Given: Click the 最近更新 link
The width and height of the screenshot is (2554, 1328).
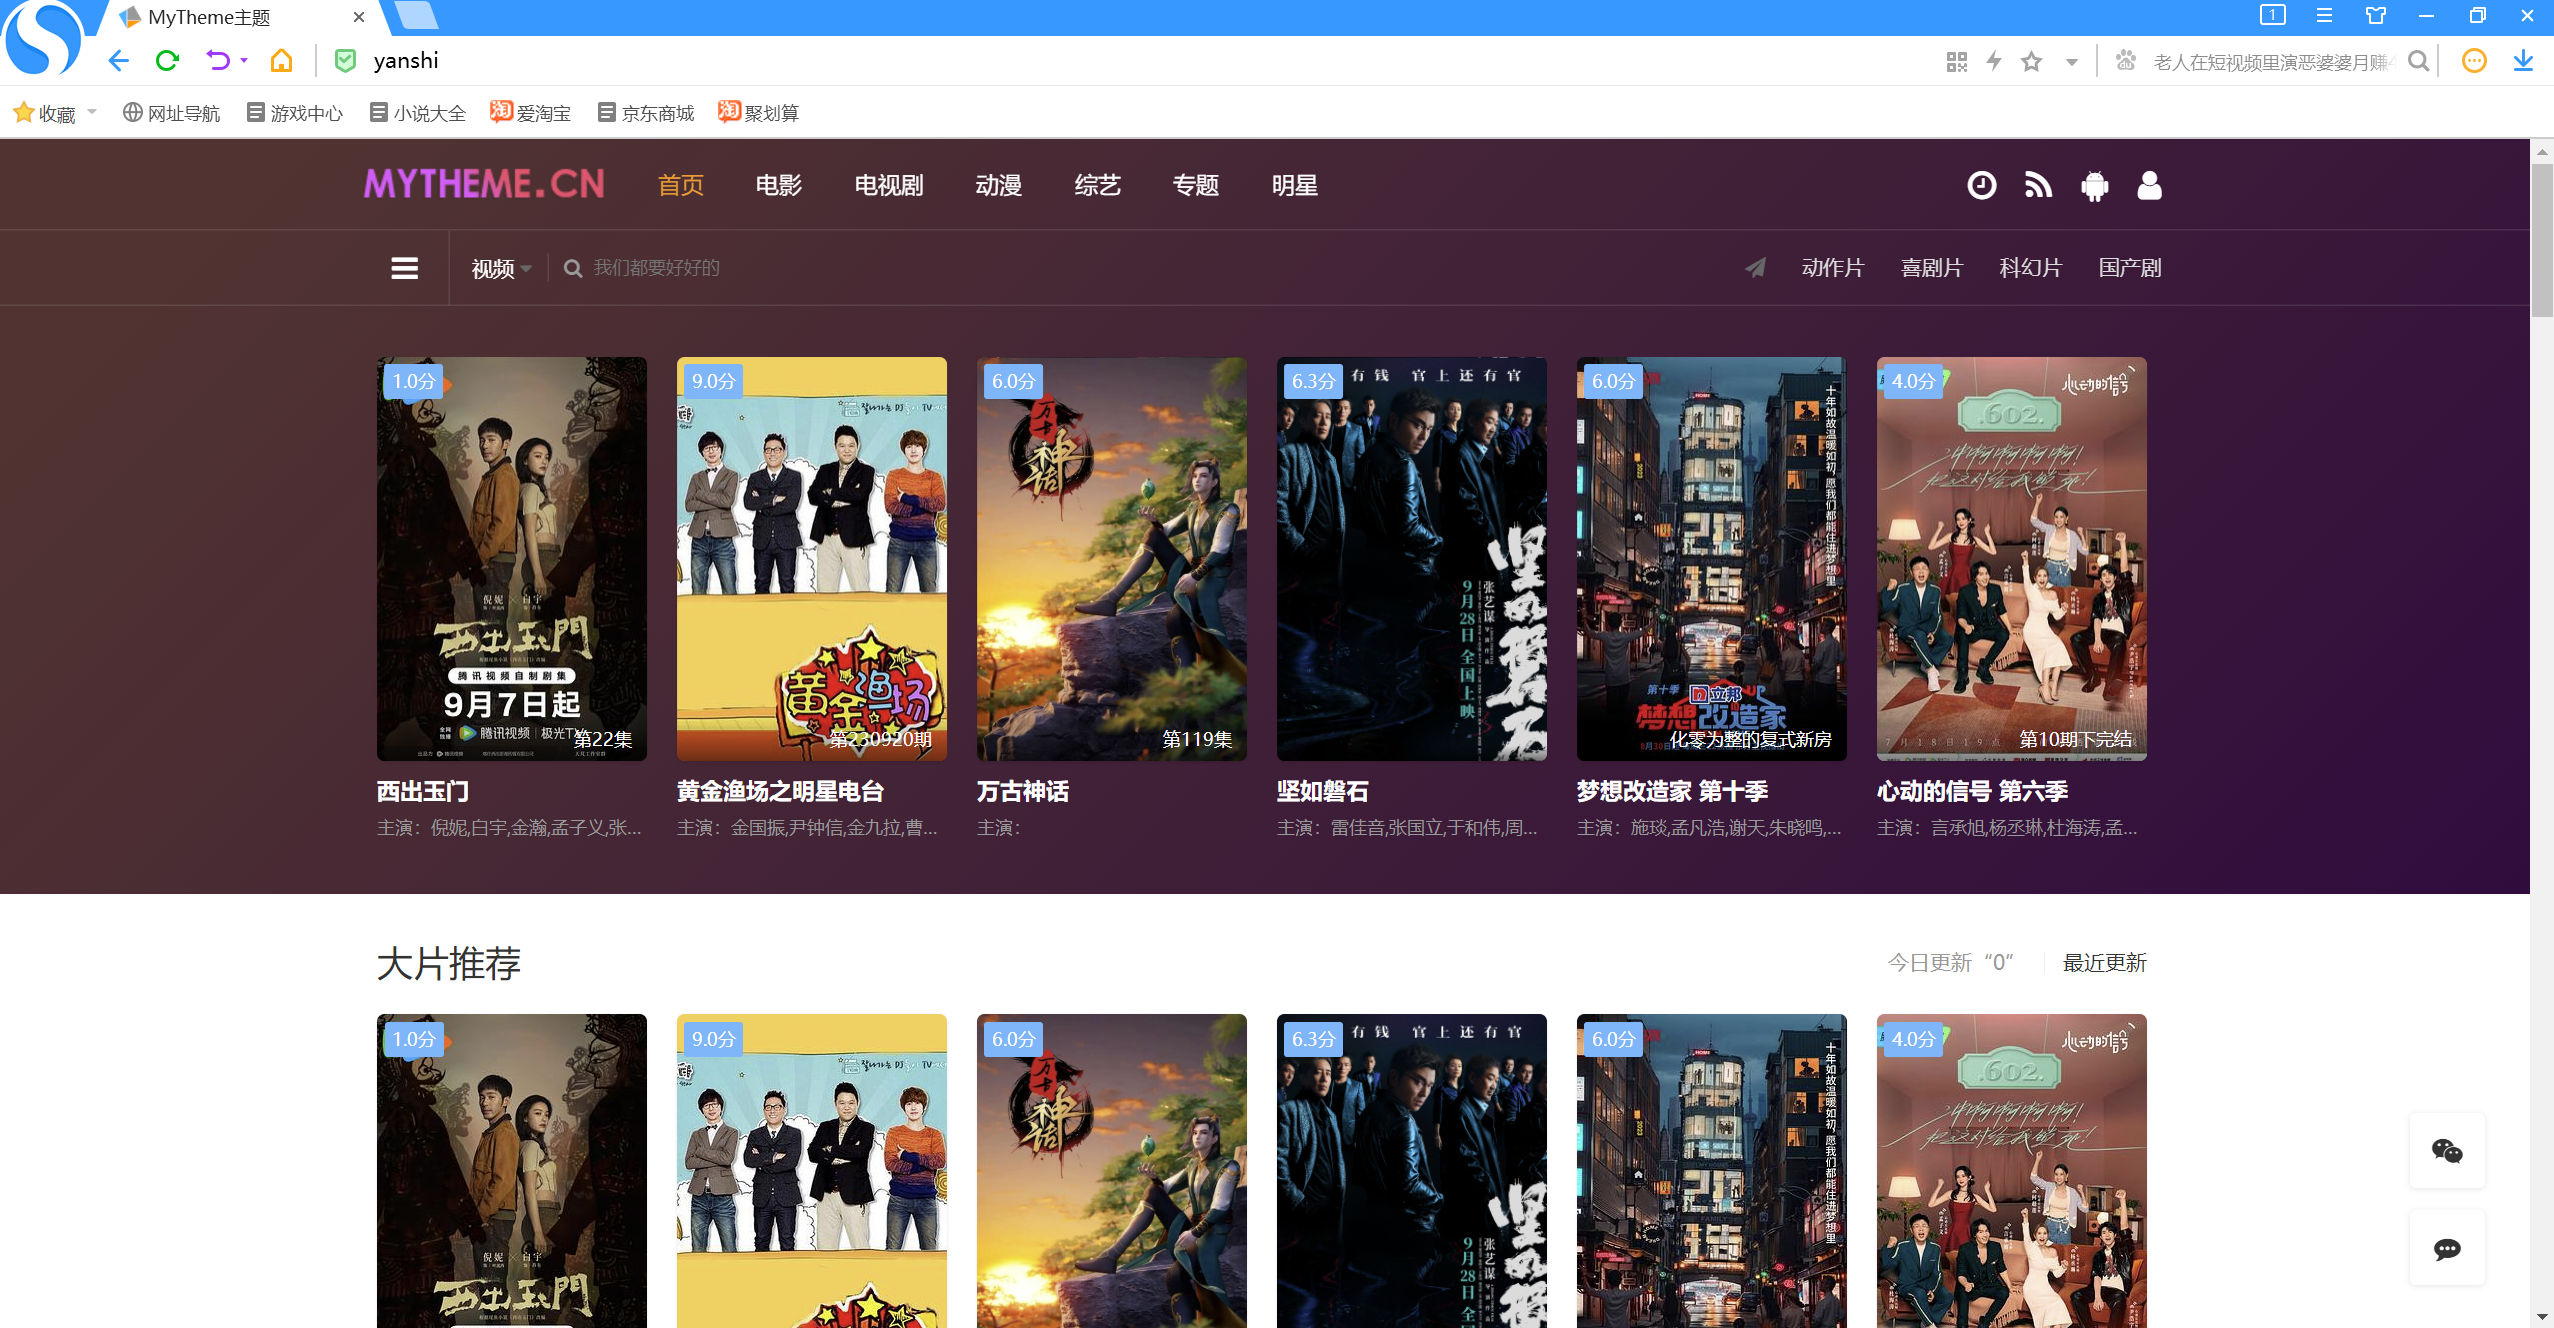Looking at the screenshot, I should 2105,963.
